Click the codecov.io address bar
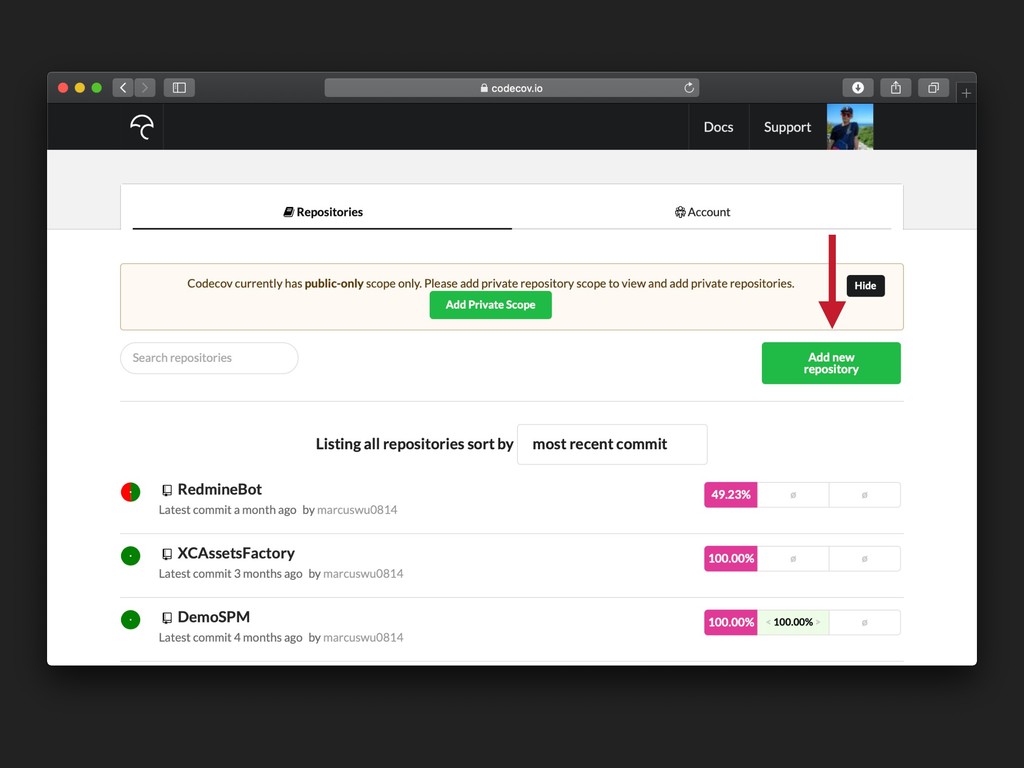Screen dimensions: 1024x768 (511, 88)
